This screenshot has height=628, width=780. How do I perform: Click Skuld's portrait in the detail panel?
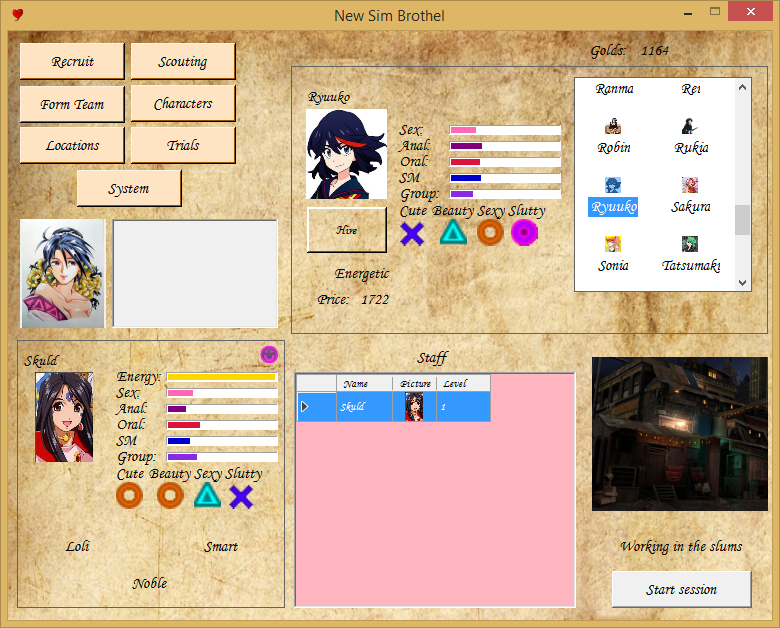tap(64, 417)
